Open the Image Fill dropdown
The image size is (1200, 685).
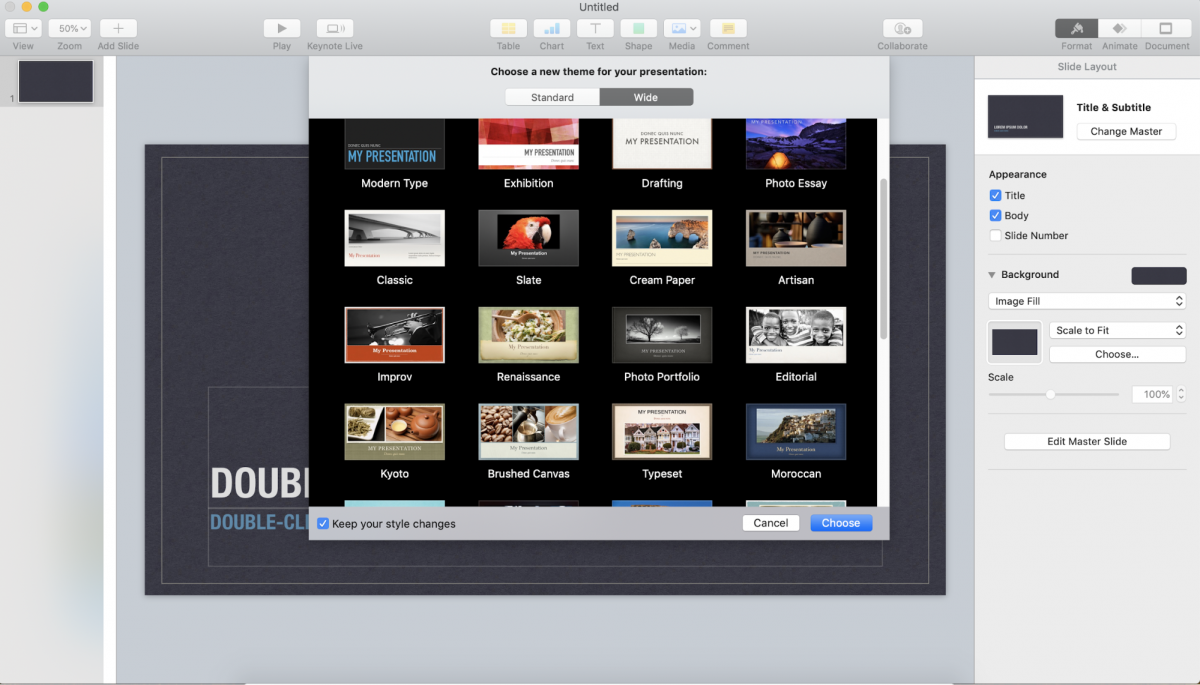tap(1087, 301)
